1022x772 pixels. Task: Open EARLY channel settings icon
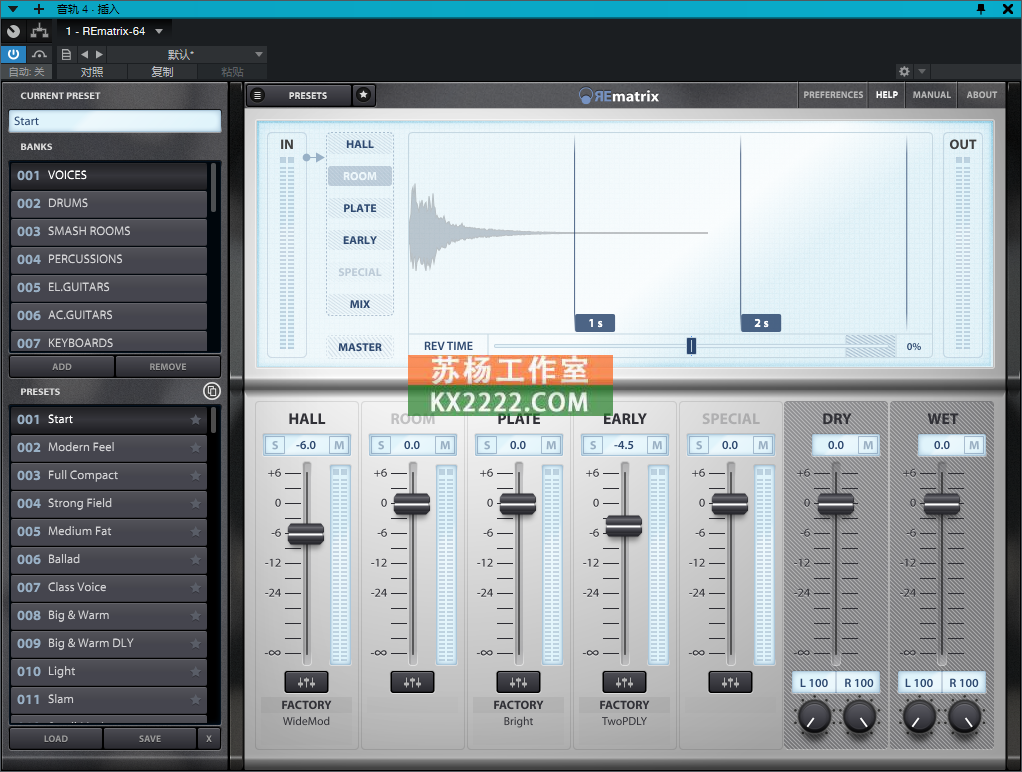tap(624, 682)
